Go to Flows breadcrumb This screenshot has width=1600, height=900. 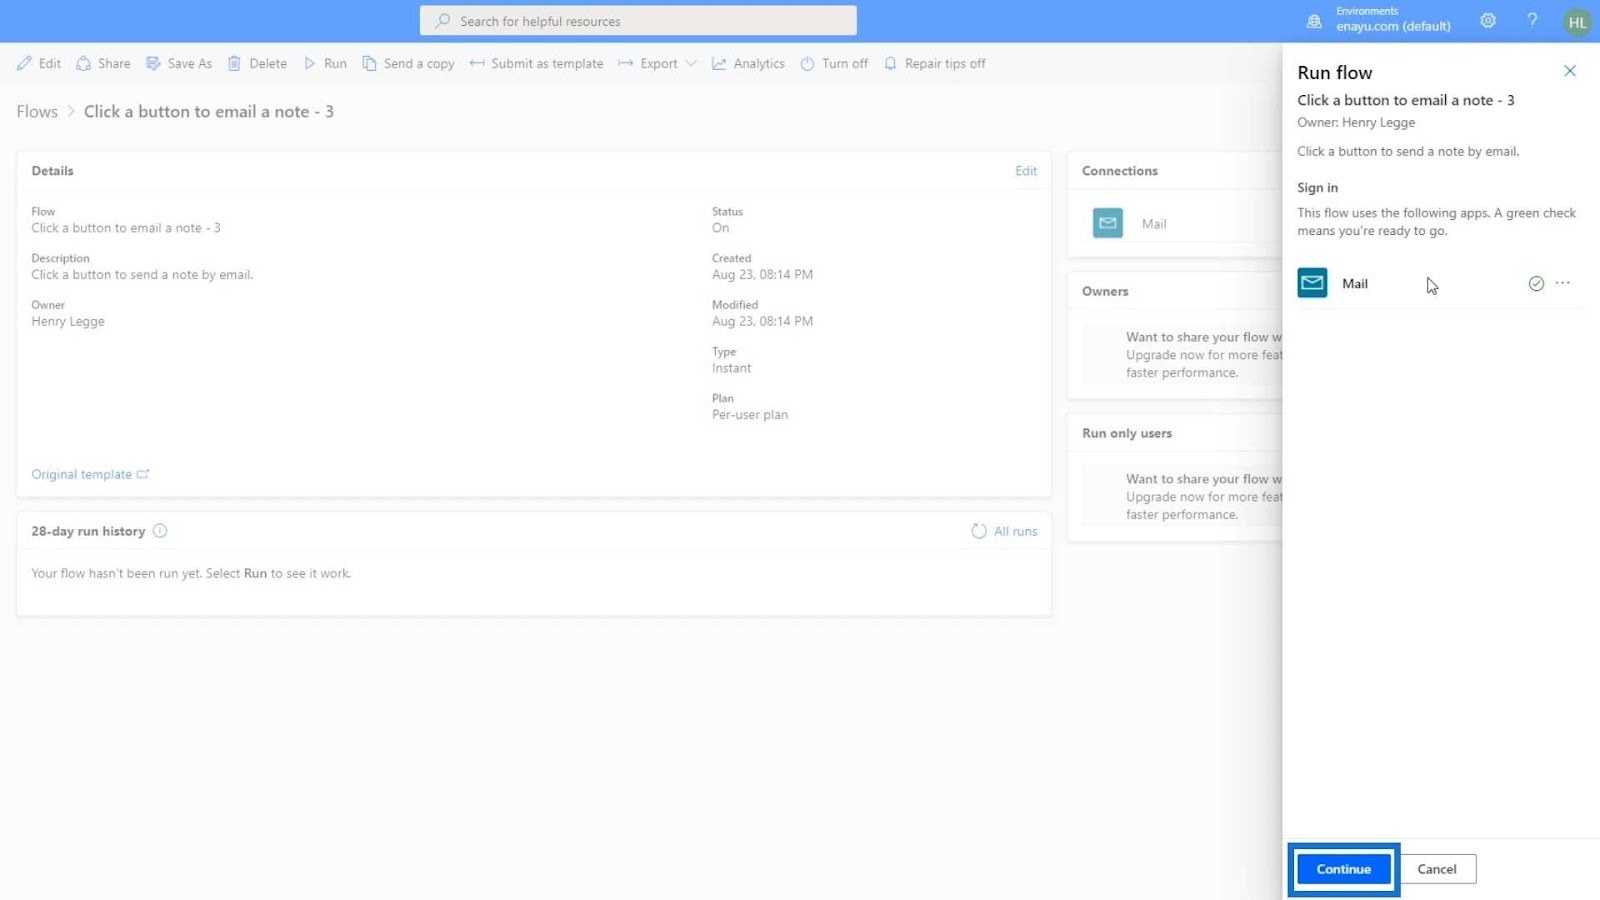tap(37, 111)
